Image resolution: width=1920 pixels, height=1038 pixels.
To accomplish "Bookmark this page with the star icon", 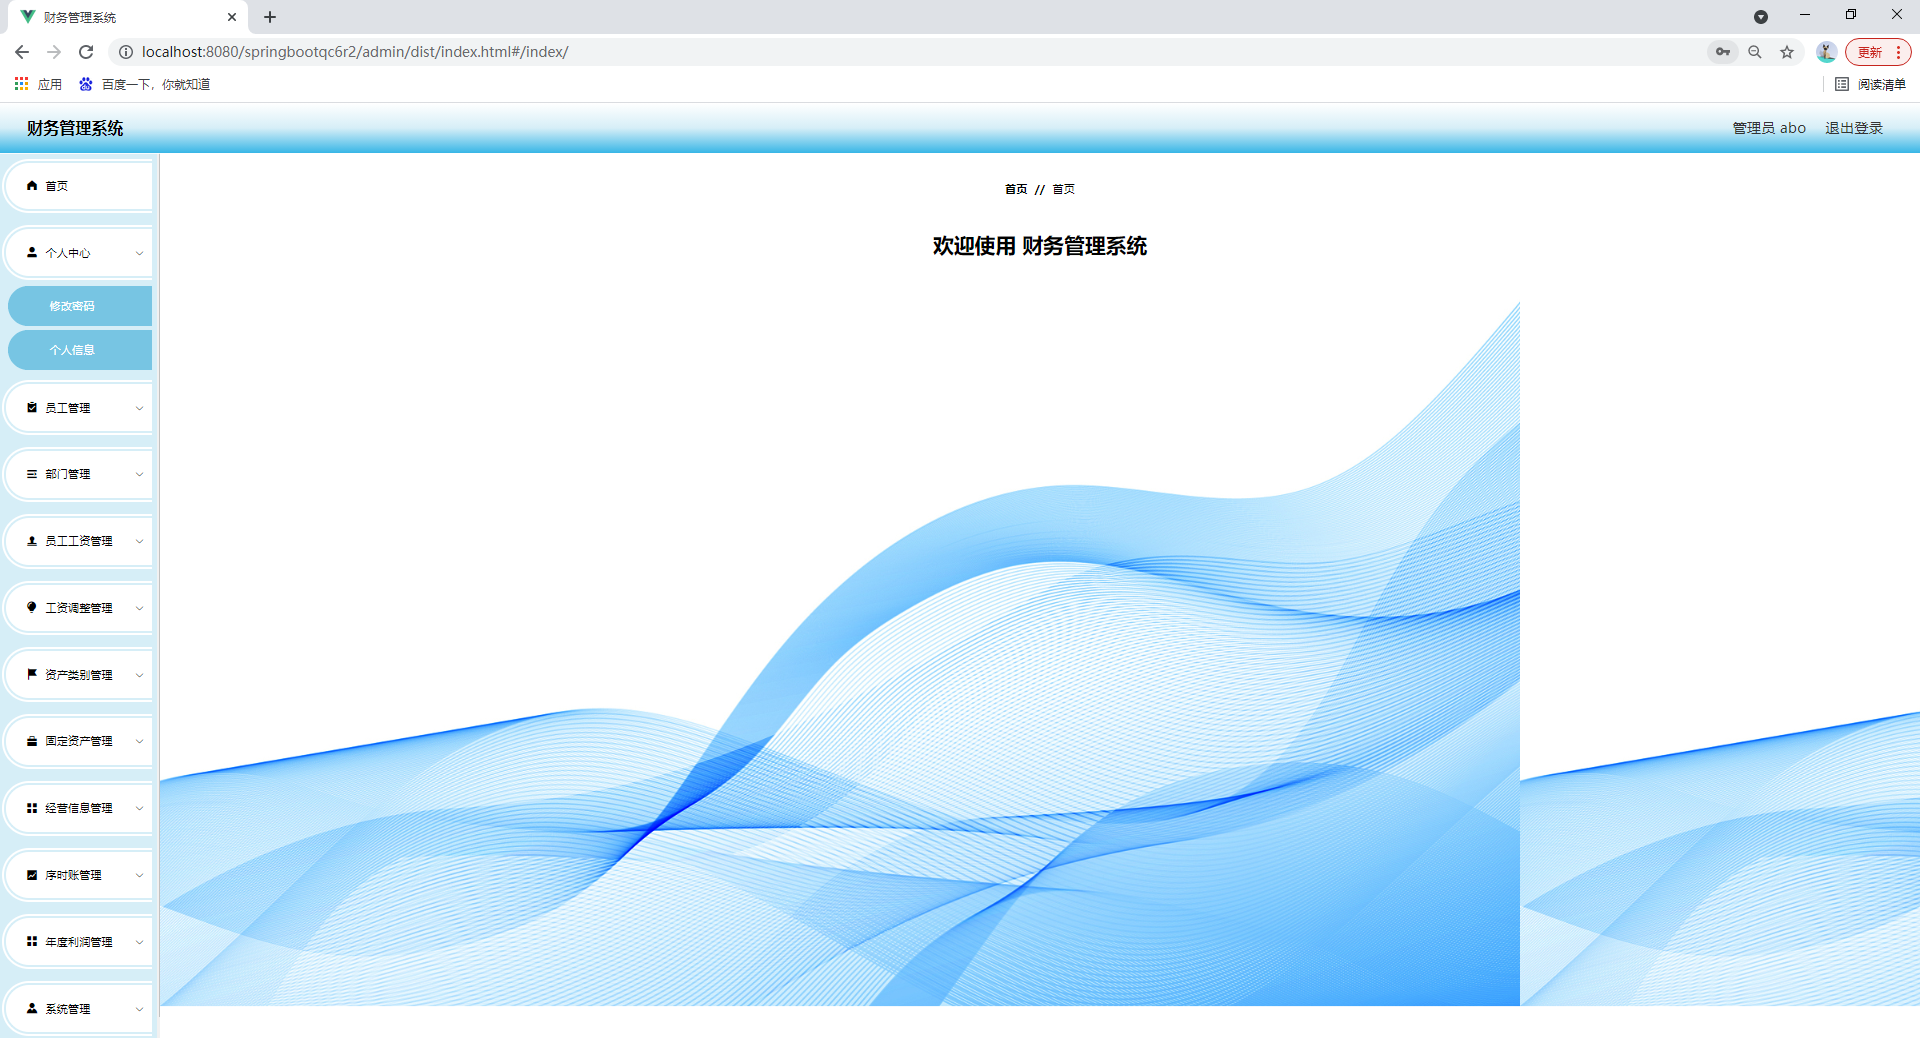I will click(x=1787, y=52).
